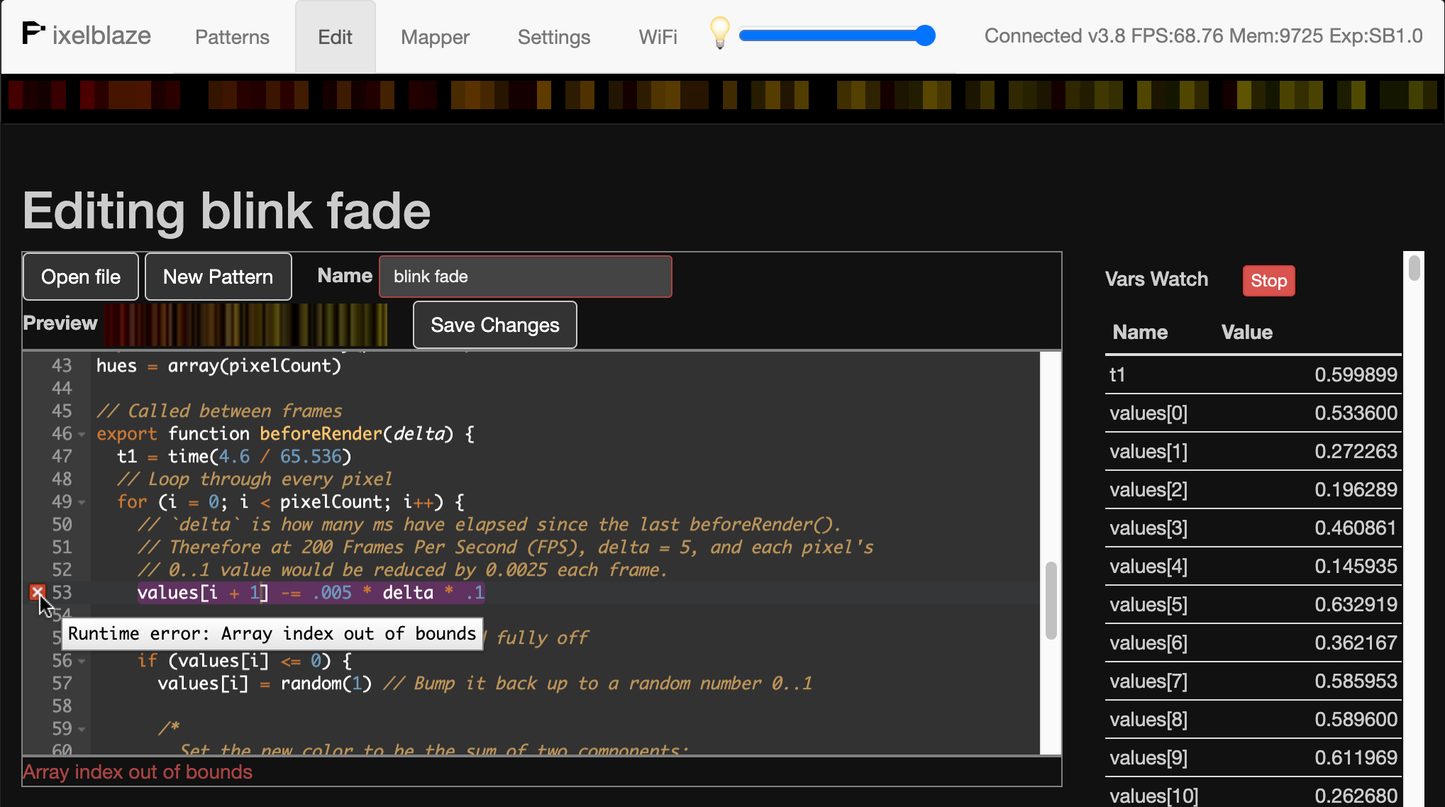Adjust the brightness slider

tap(836, 36)
